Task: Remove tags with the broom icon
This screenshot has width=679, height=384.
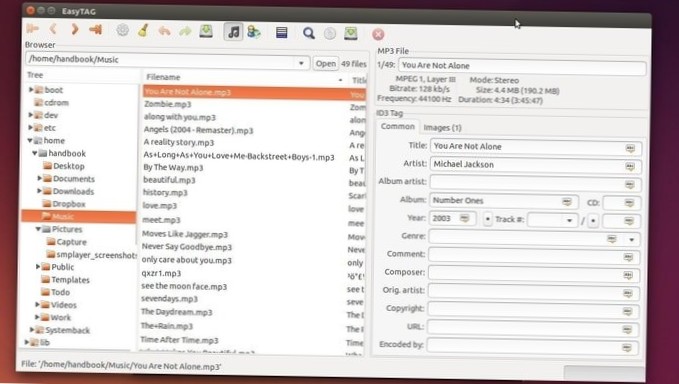Action: pyautogui.click(x=143, y=30)
